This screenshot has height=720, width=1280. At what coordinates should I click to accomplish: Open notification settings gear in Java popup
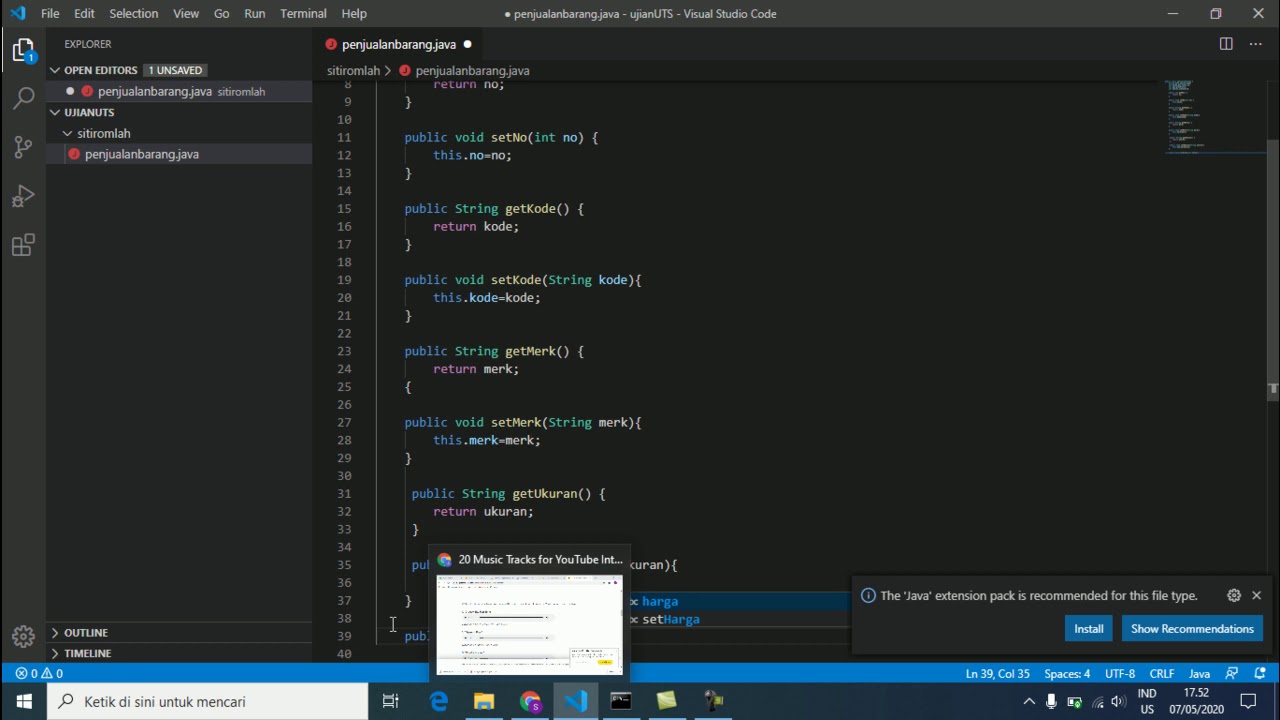tap(1234, 595)
